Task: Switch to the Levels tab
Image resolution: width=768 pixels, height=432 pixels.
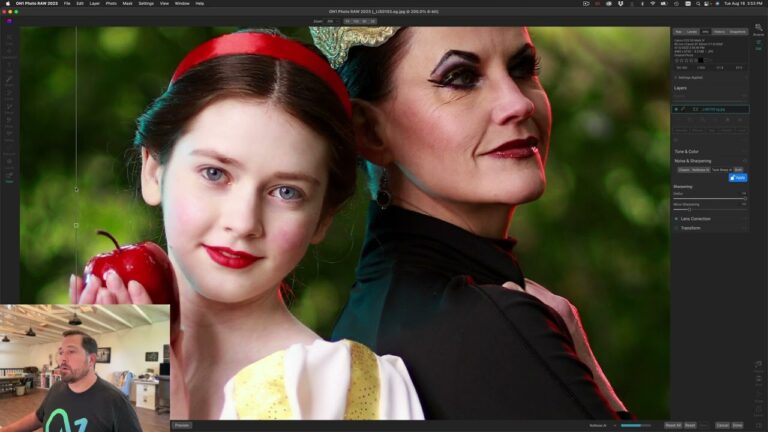Action: tap(692, 32)
